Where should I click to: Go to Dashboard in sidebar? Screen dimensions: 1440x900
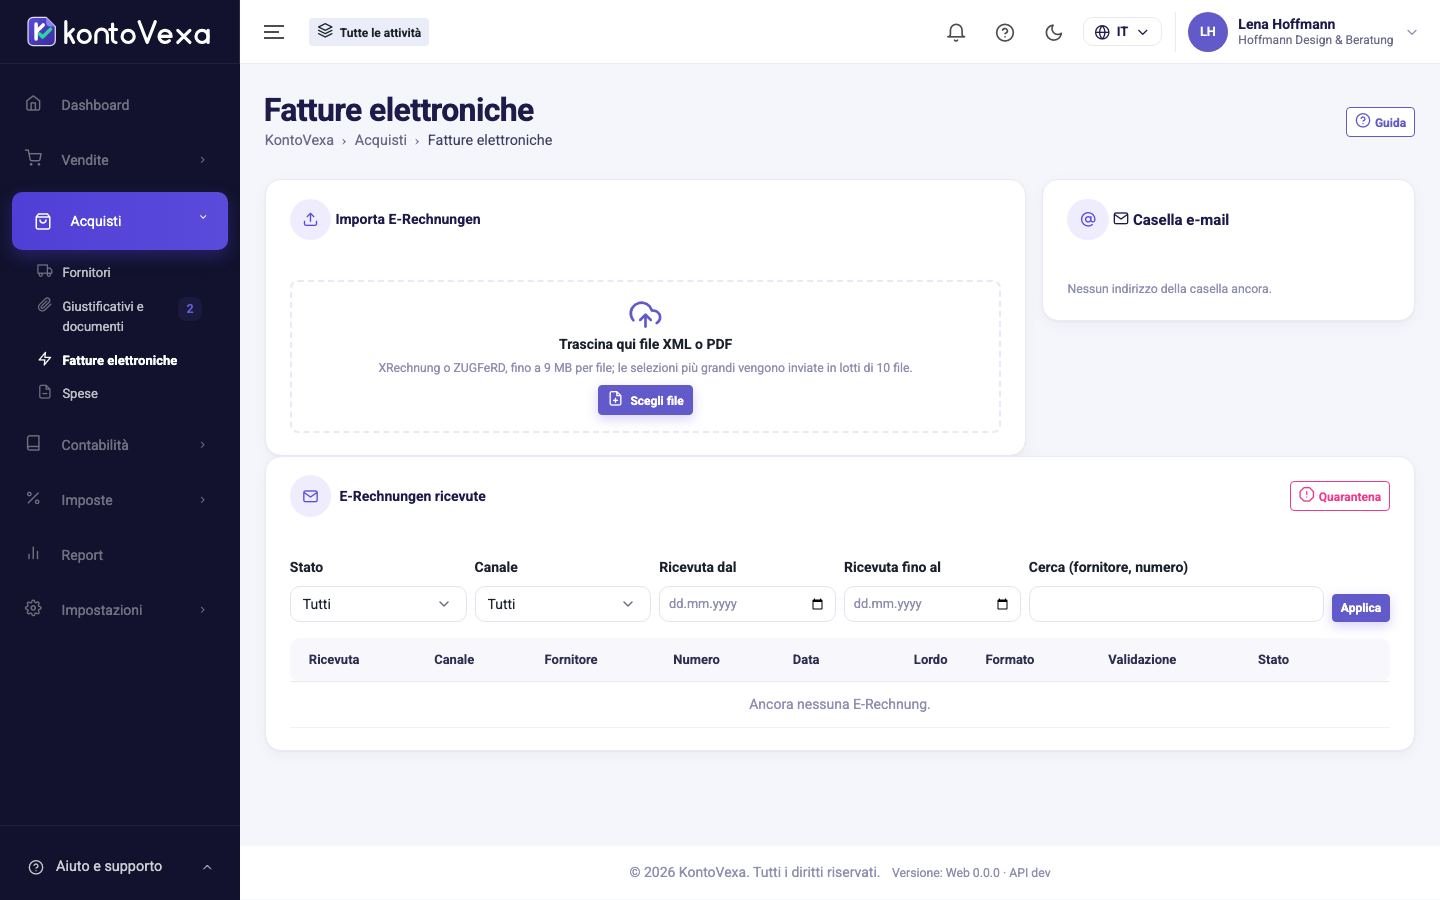[120, 105]
